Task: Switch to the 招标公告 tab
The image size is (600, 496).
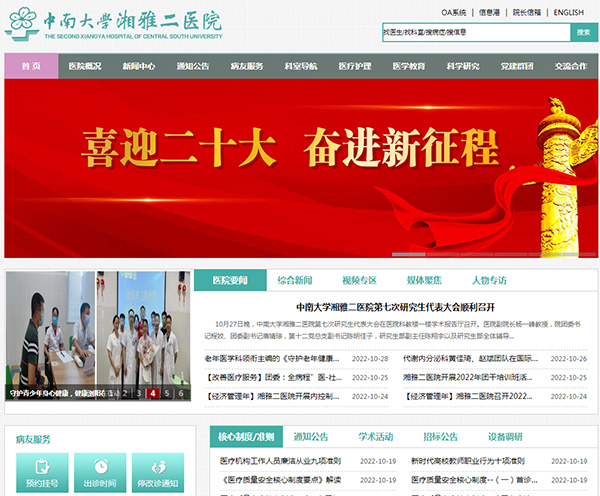Action: click(440, 437)
